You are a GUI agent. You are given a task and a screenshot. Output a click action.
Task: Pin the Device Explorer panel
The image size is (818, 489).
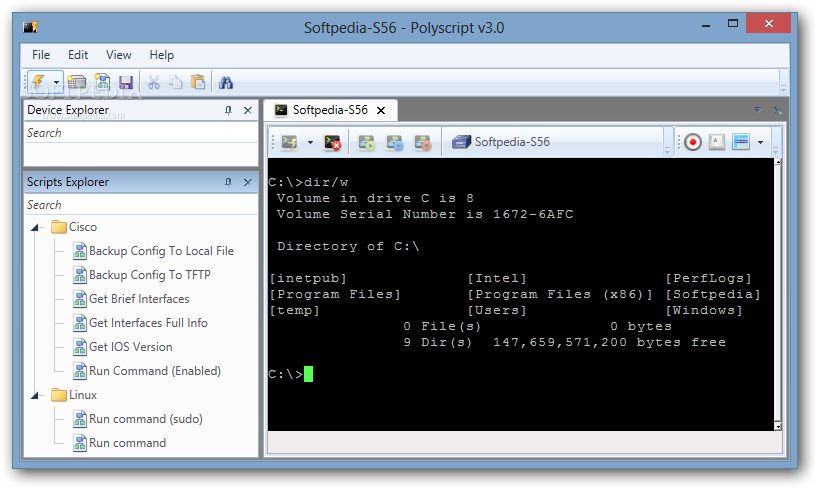(228, 110)
